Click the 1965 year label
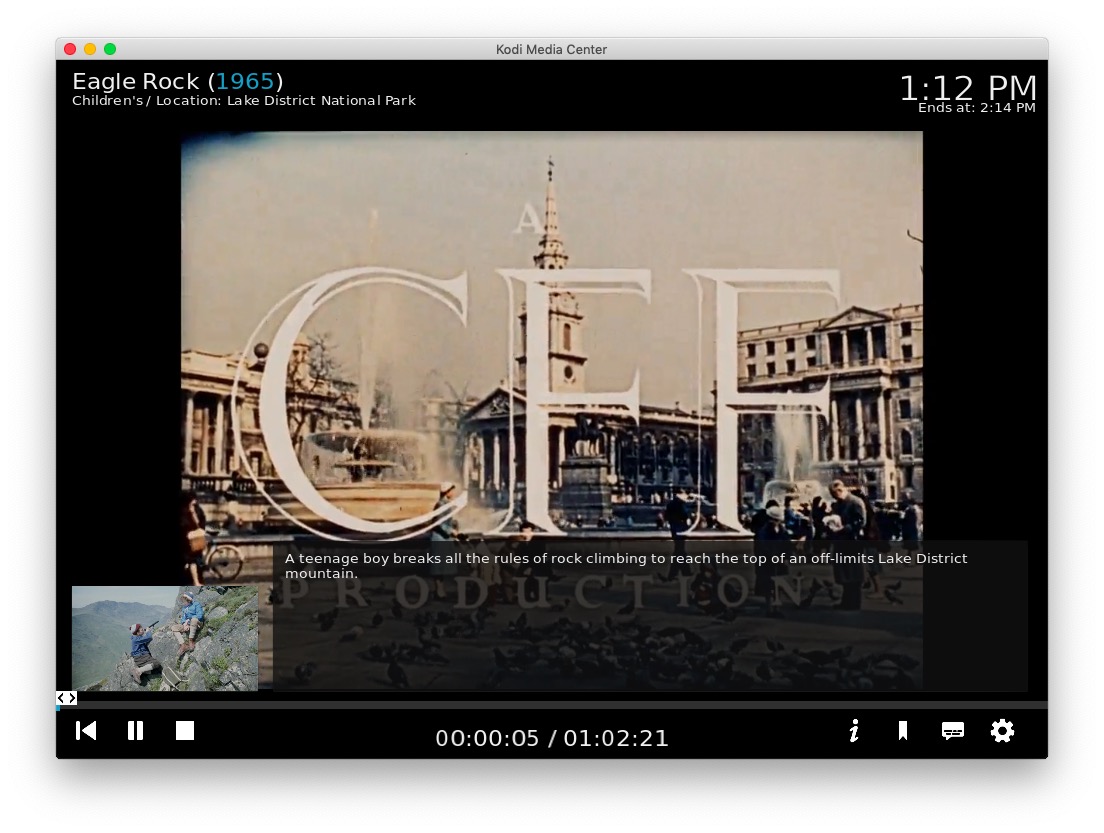The width and height of the screenshot is (1104, 833). (x=245, y=81)
